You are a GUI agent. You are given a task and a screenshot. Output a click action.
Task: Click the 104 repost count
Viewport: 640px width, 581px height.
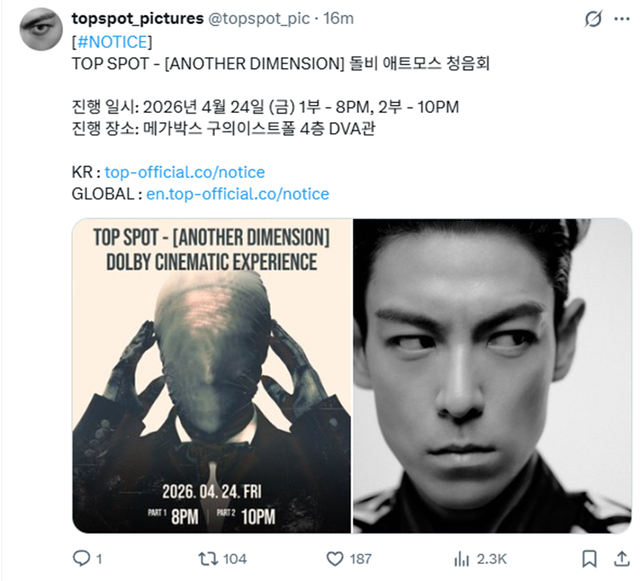tap(235, 559)
